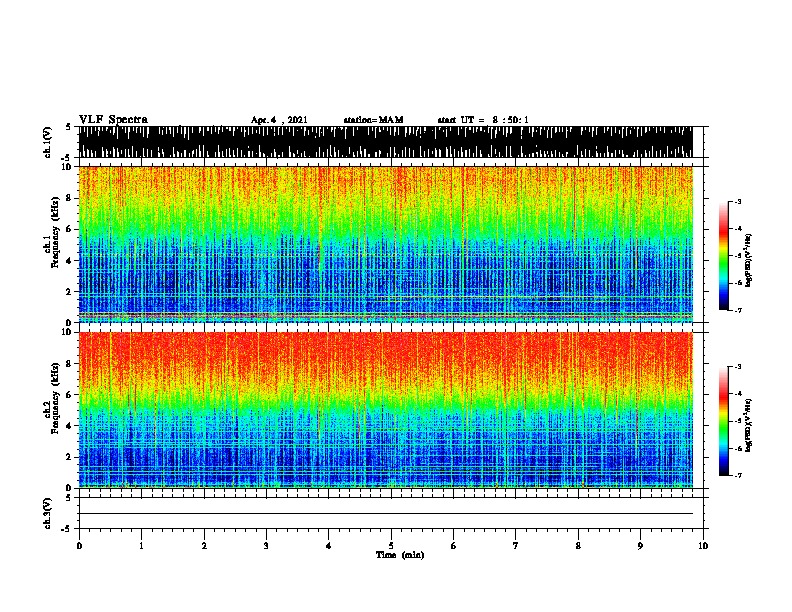Click the 'ch.1(V)' waveform axis label
This screenshot has height=612, width=792.
(48, 142)
